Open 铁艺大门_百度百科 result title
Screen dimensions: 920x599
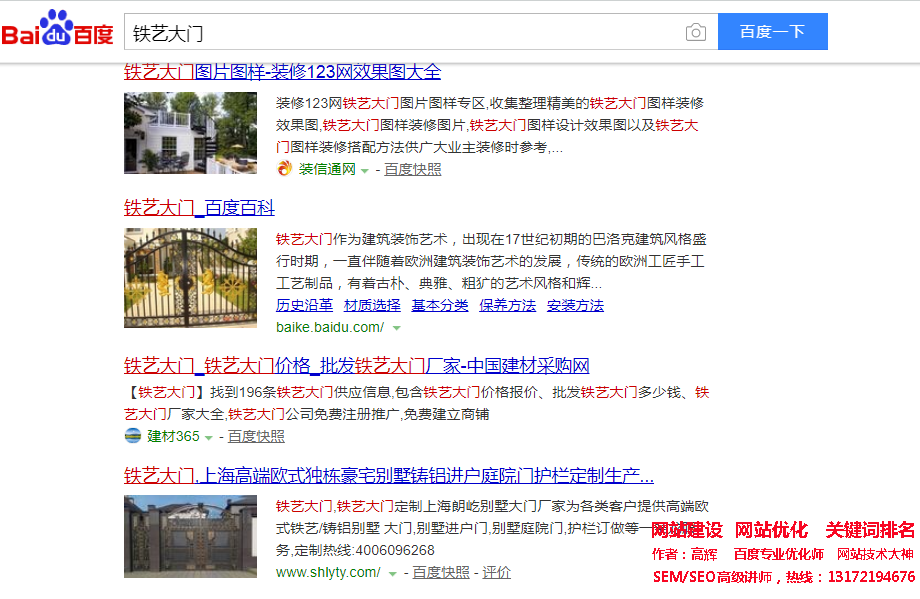(199, 208)
